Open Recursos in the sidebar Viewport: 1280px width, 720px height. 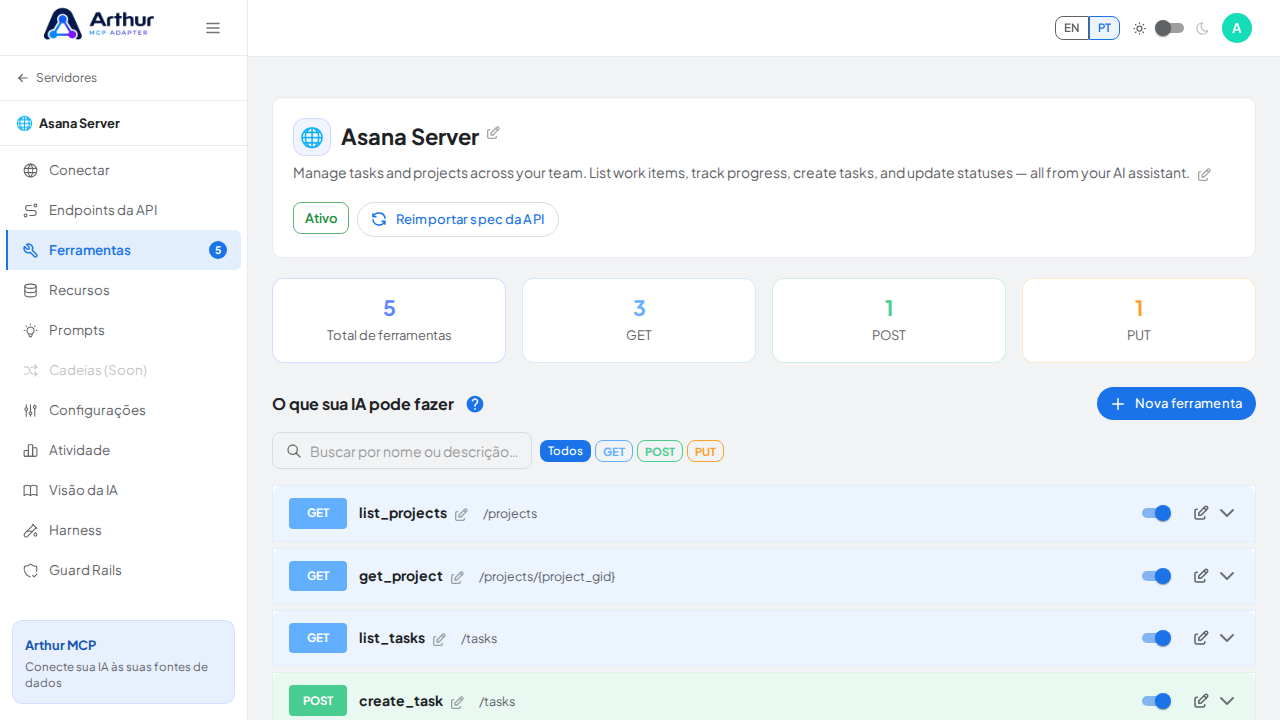pyautogui.click(x=123, y=290)
